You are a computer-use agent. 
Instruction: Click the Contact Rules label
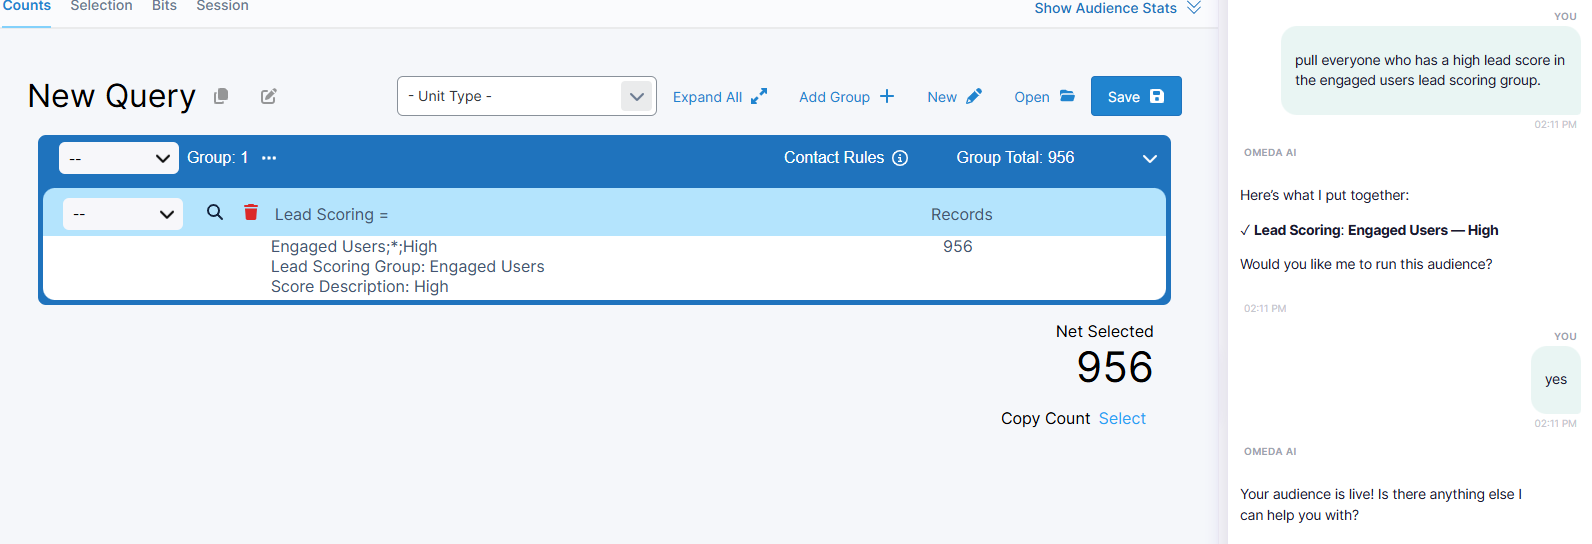(834, 158)
